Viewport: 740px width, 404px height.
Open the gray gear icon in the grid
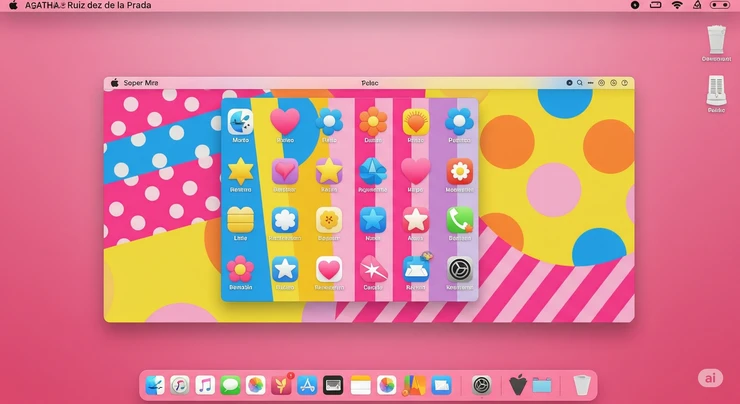coord(460,269)
